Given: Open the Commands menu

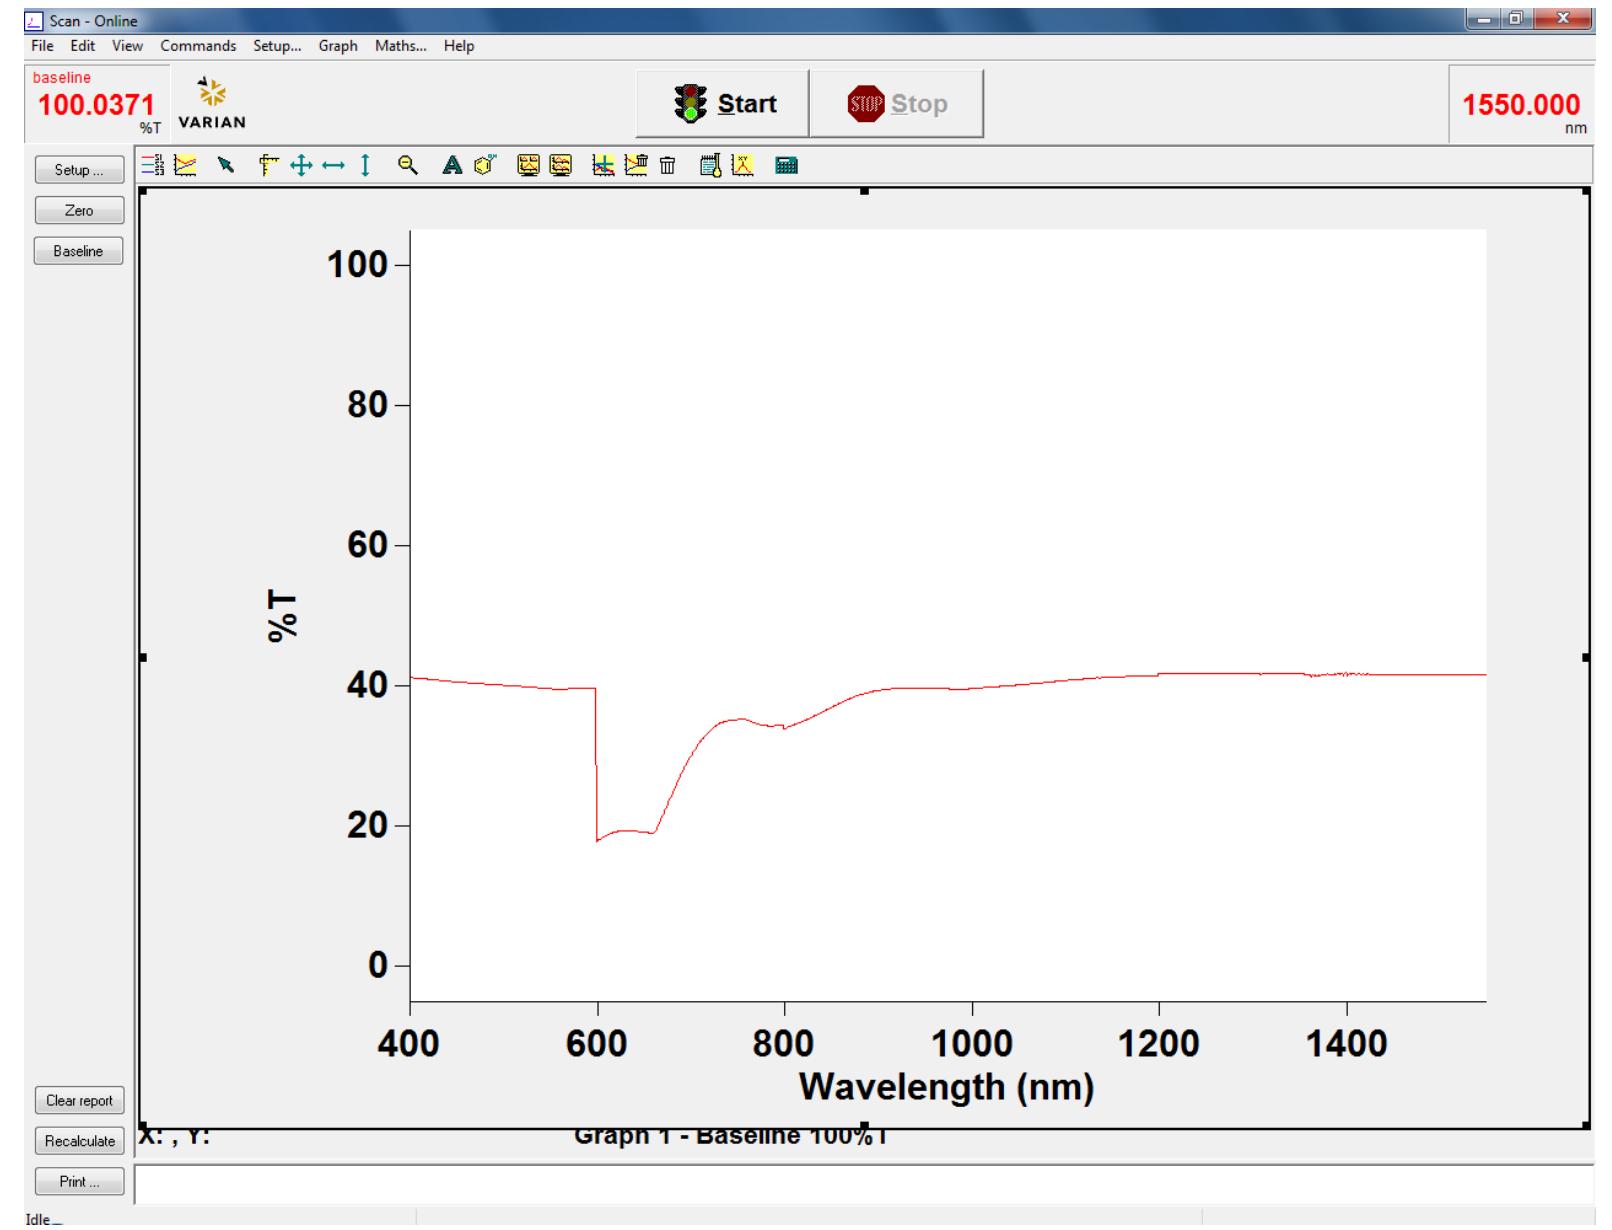Looking at the screenshot, I should (198, 46).
